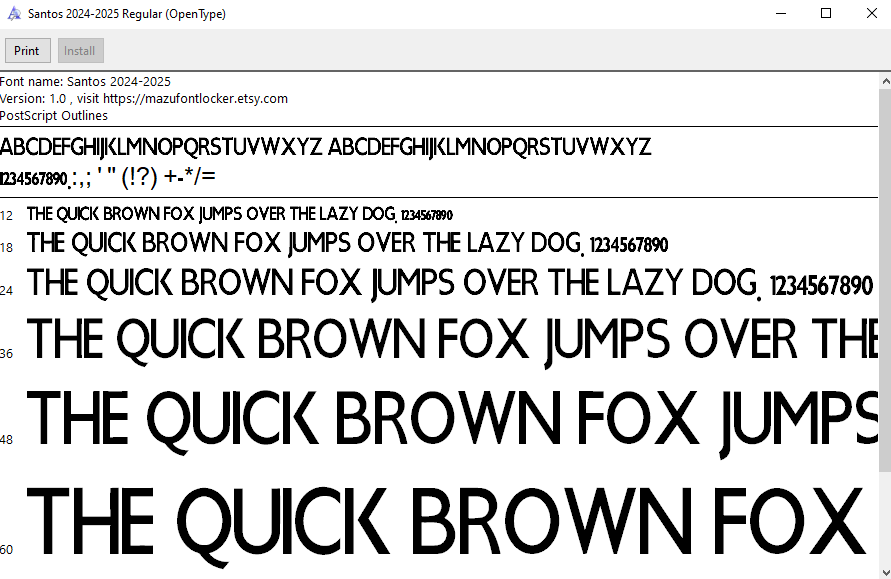This screenshot has height=579, width=891.
Task: Click the vertical scrollbar up arrow
Action: 885,79
